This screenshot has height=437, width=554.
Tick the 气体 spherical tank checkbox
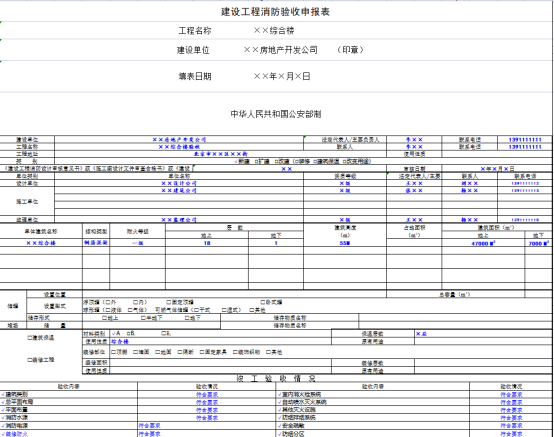pos(130,310)
